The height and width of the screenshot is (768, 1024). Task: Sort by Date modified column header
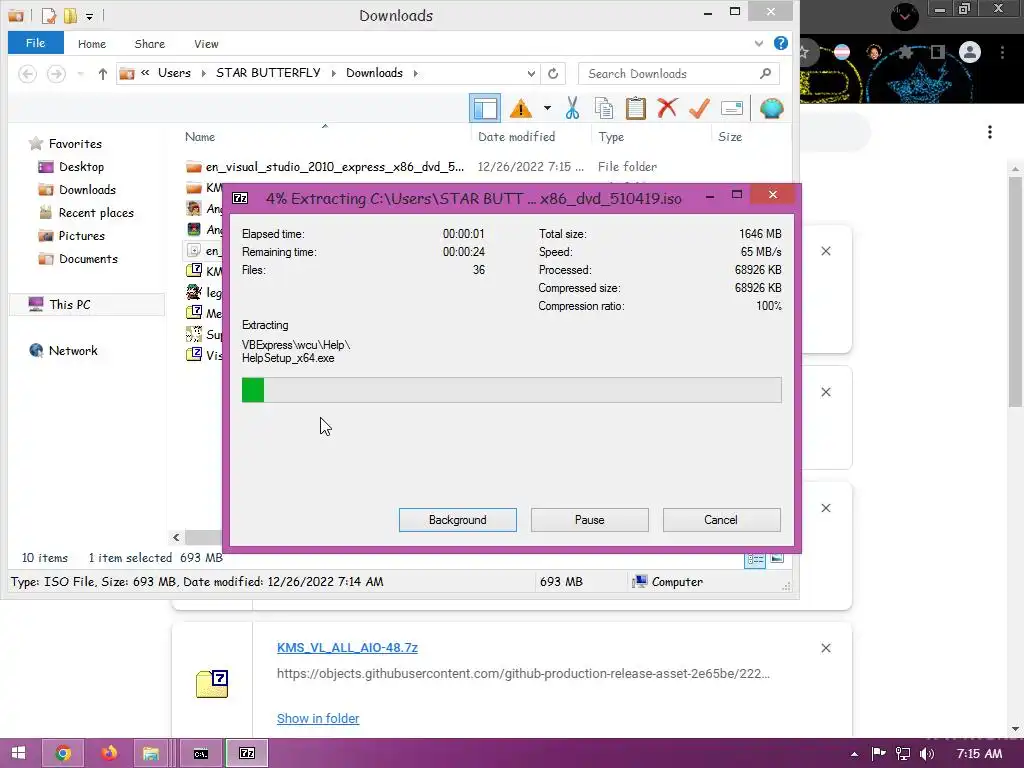click(516, 136)
